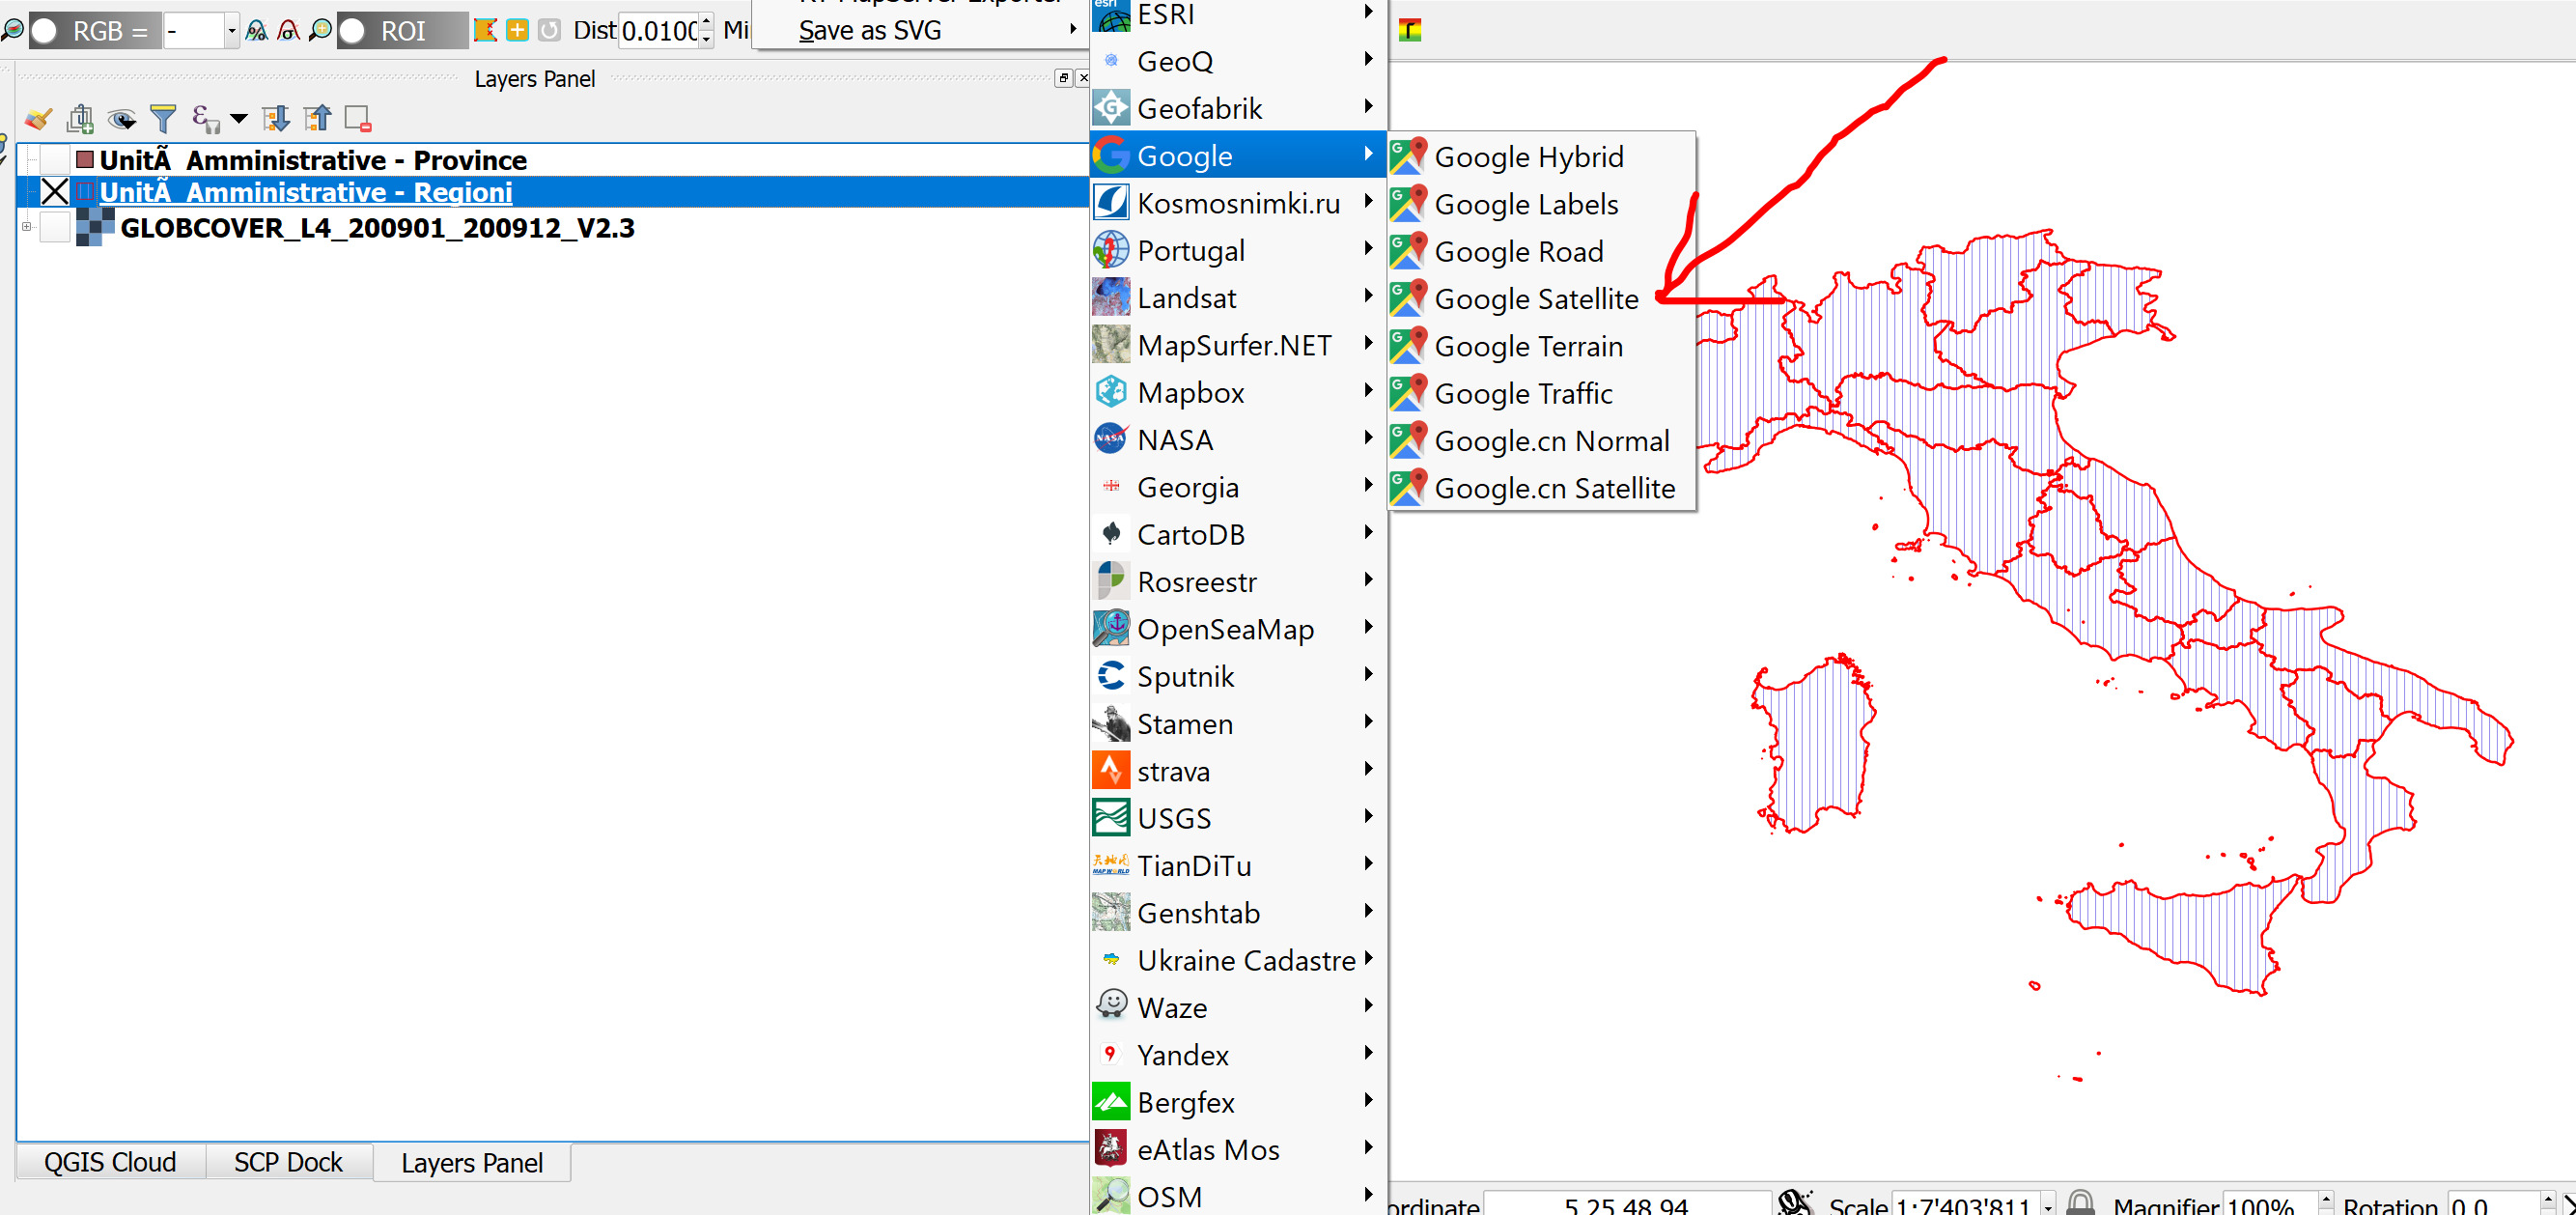The height and width of the screenshot is (1215, 2576).
Task: Choose Google.cn Normal basemap
Action: click(1540, 440)
